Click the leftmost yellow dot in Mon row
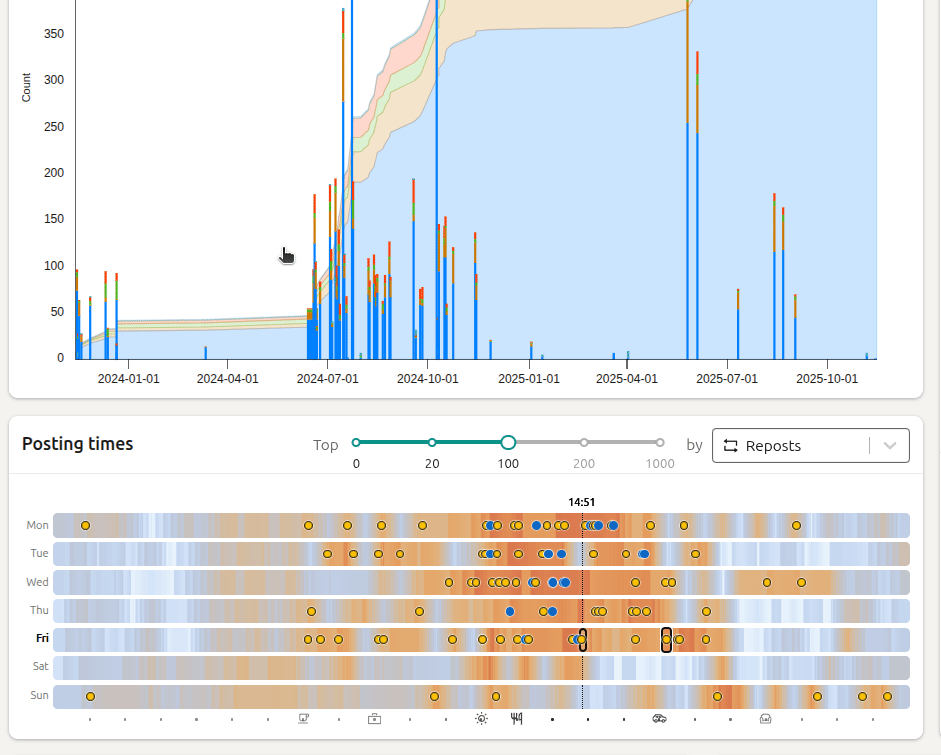The image size is (941, 755). [x=86, y=525]
